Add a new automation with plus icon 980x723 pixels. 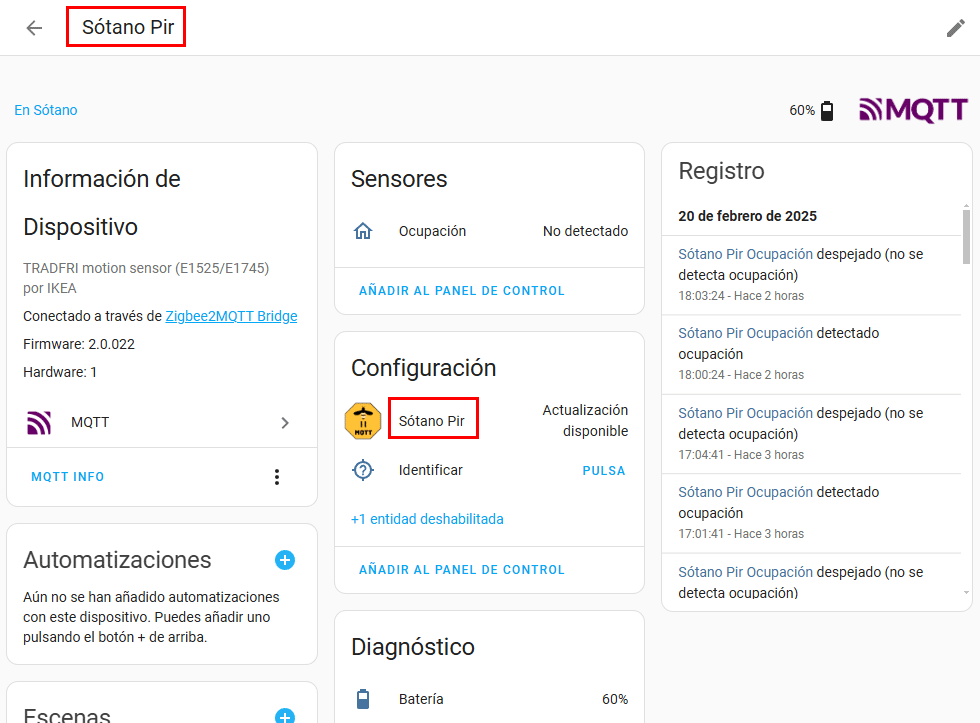[x=285, y=560]
